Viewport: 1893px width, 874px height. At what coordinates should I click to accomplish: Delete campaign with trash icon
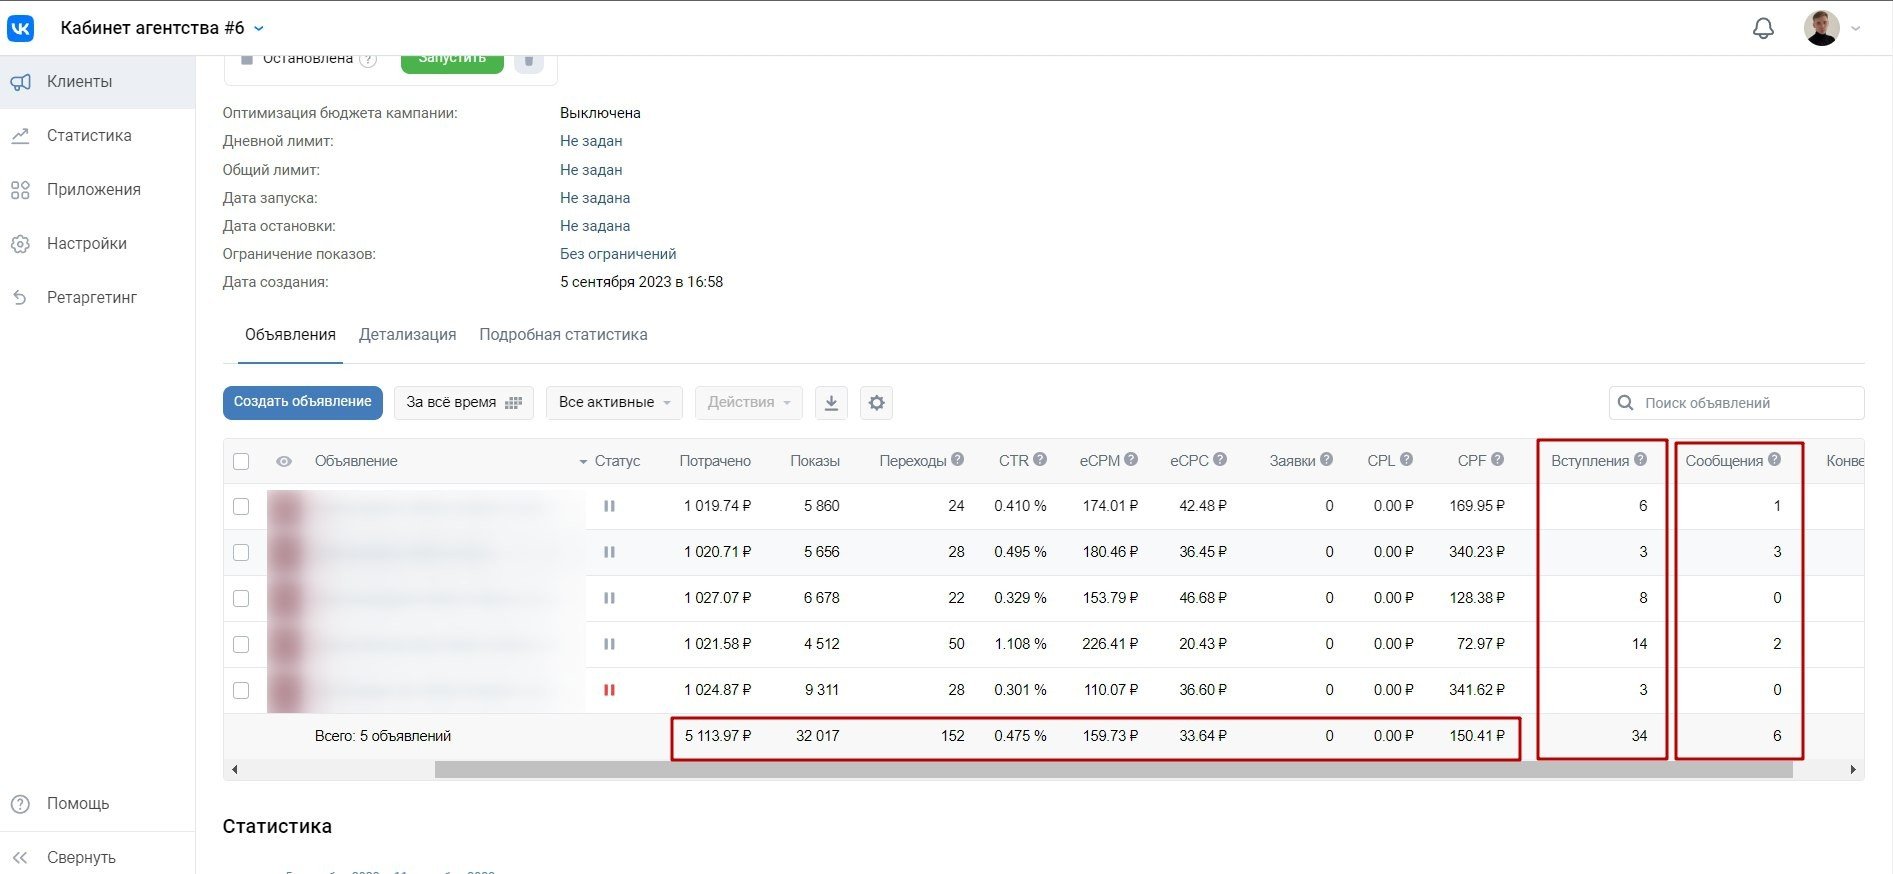529,61
